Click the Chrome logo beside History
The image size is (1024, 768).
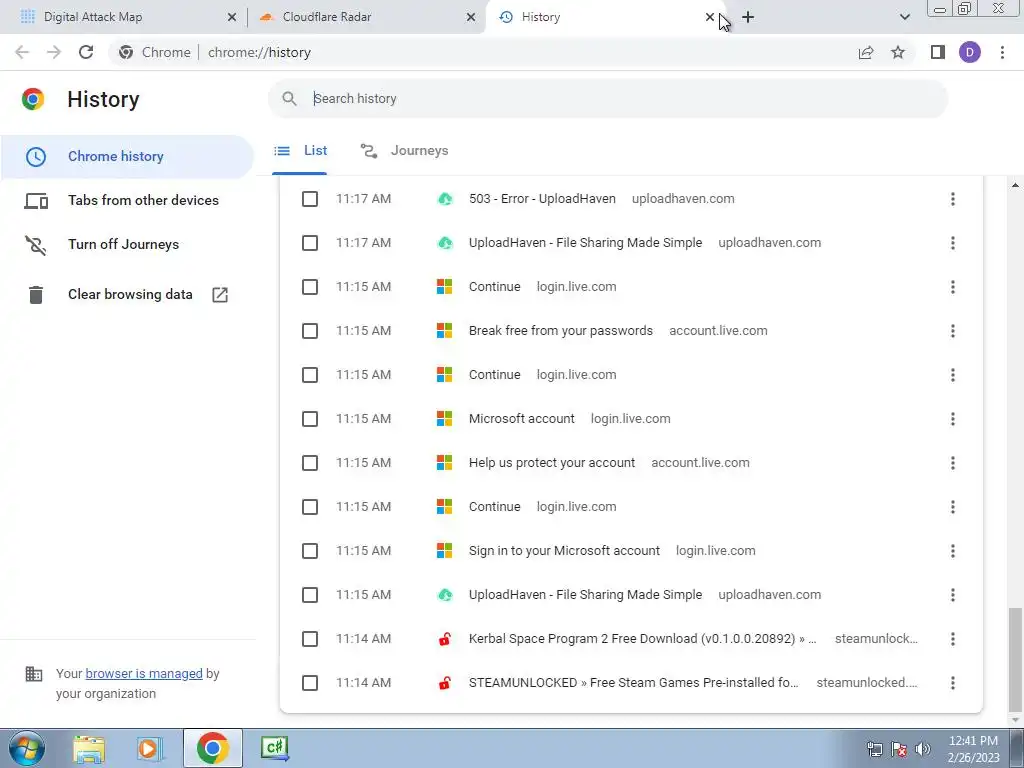pos(33,99)
